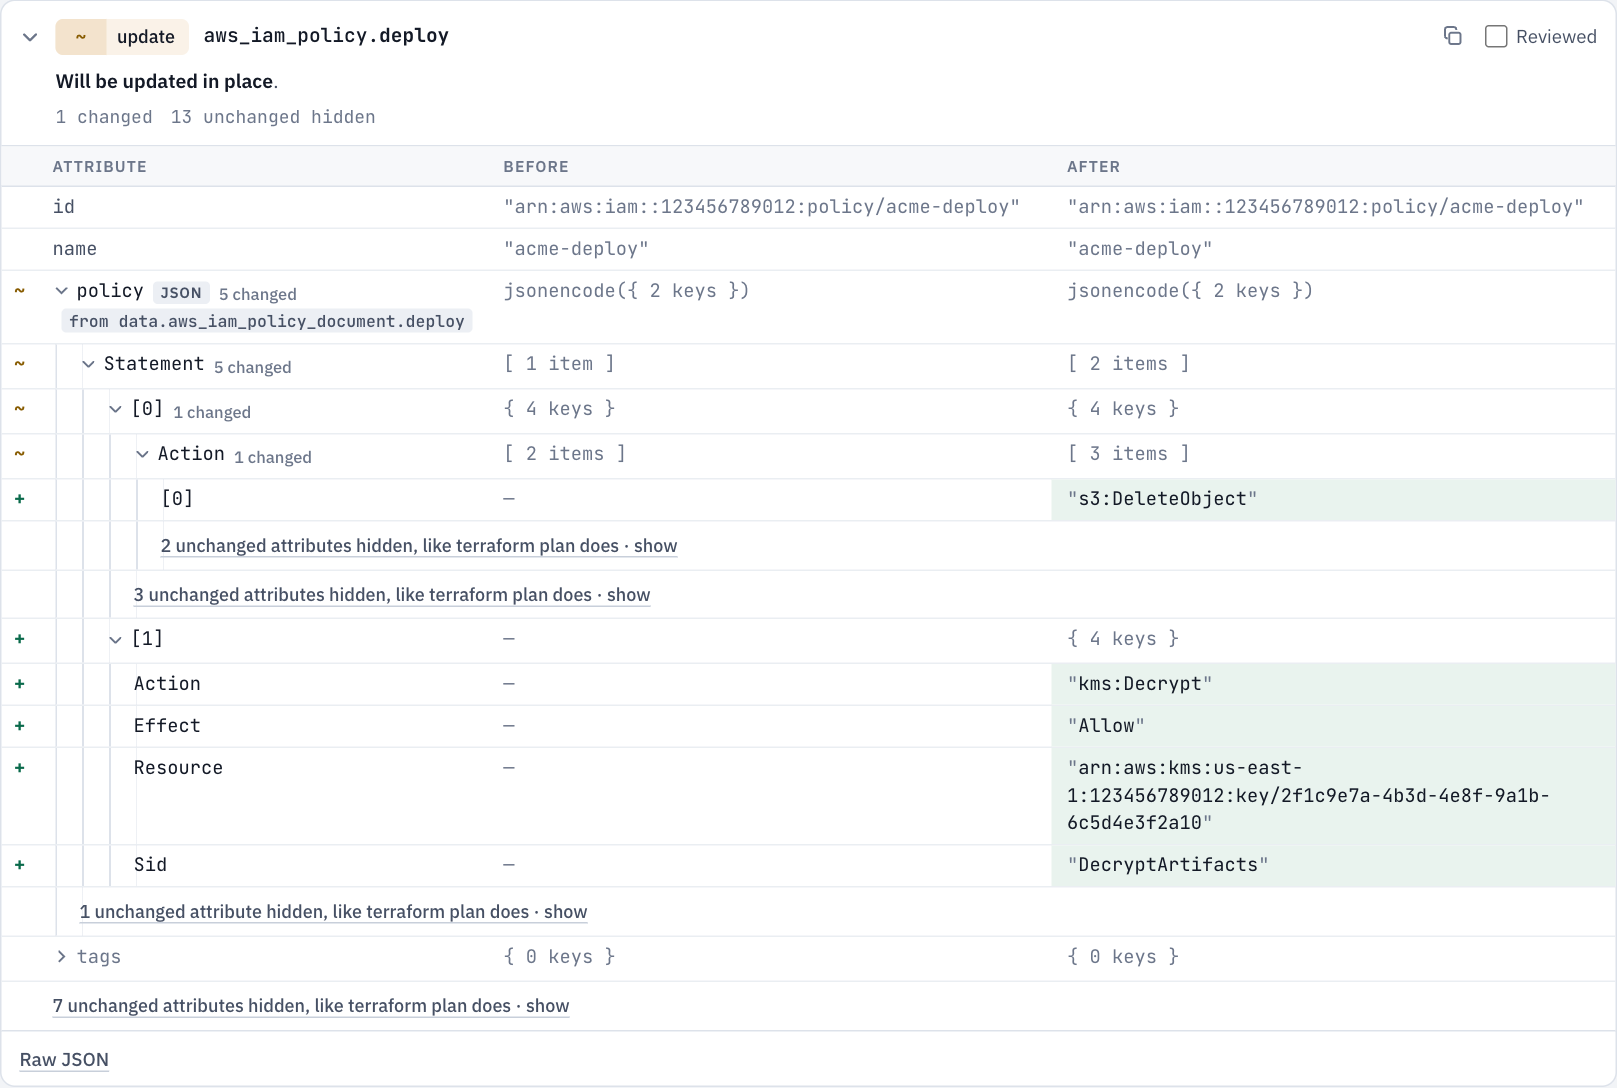Click the "[ 3 items ]" Action after value
The height and width of the screenshot is (1088, 1617).
coord(1129,454)
